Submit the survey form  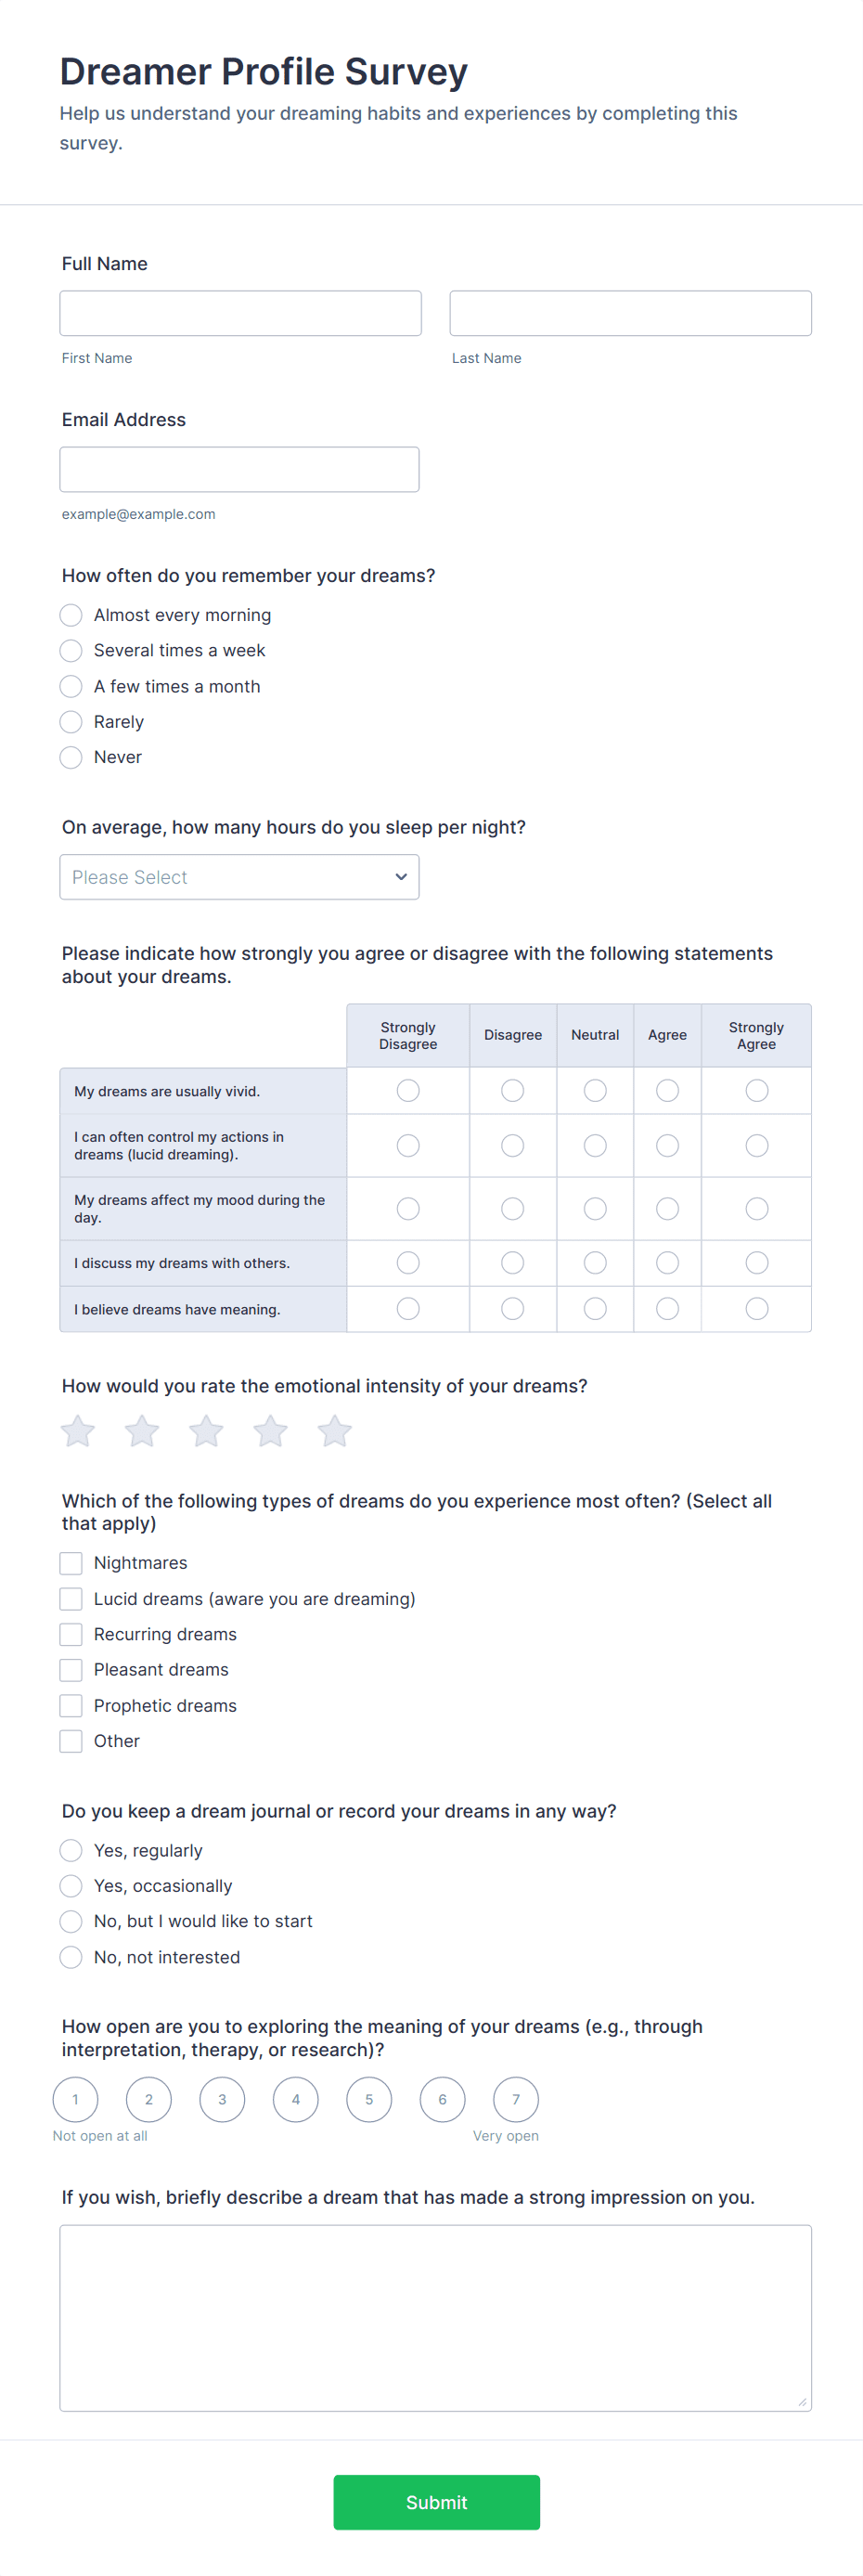pyautogui.click(x=436, y=2502)
